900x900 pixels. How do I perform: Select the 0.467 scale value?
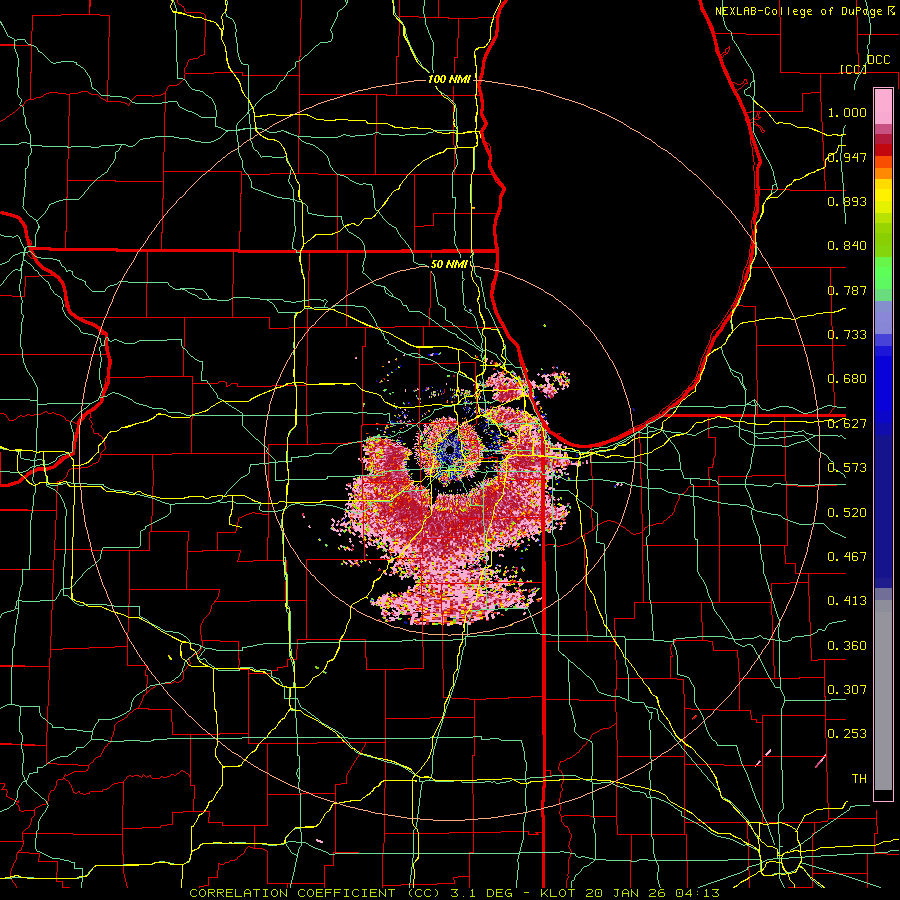tap(847, 557)
